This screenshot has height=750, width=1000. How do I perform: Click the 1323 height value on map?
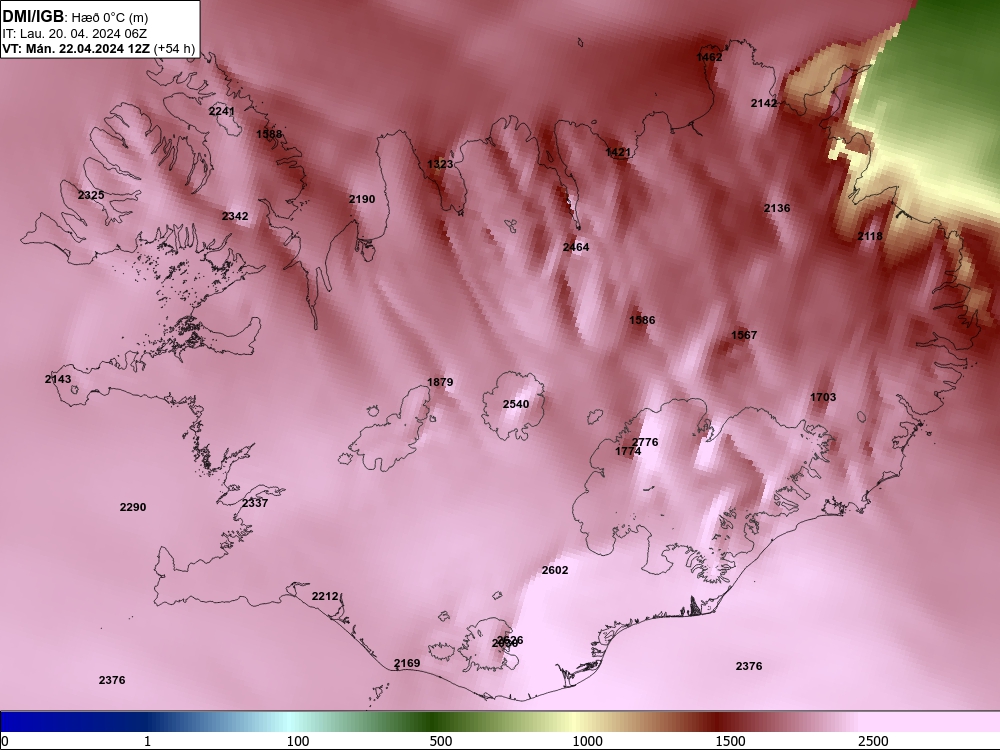click(440, 165)
